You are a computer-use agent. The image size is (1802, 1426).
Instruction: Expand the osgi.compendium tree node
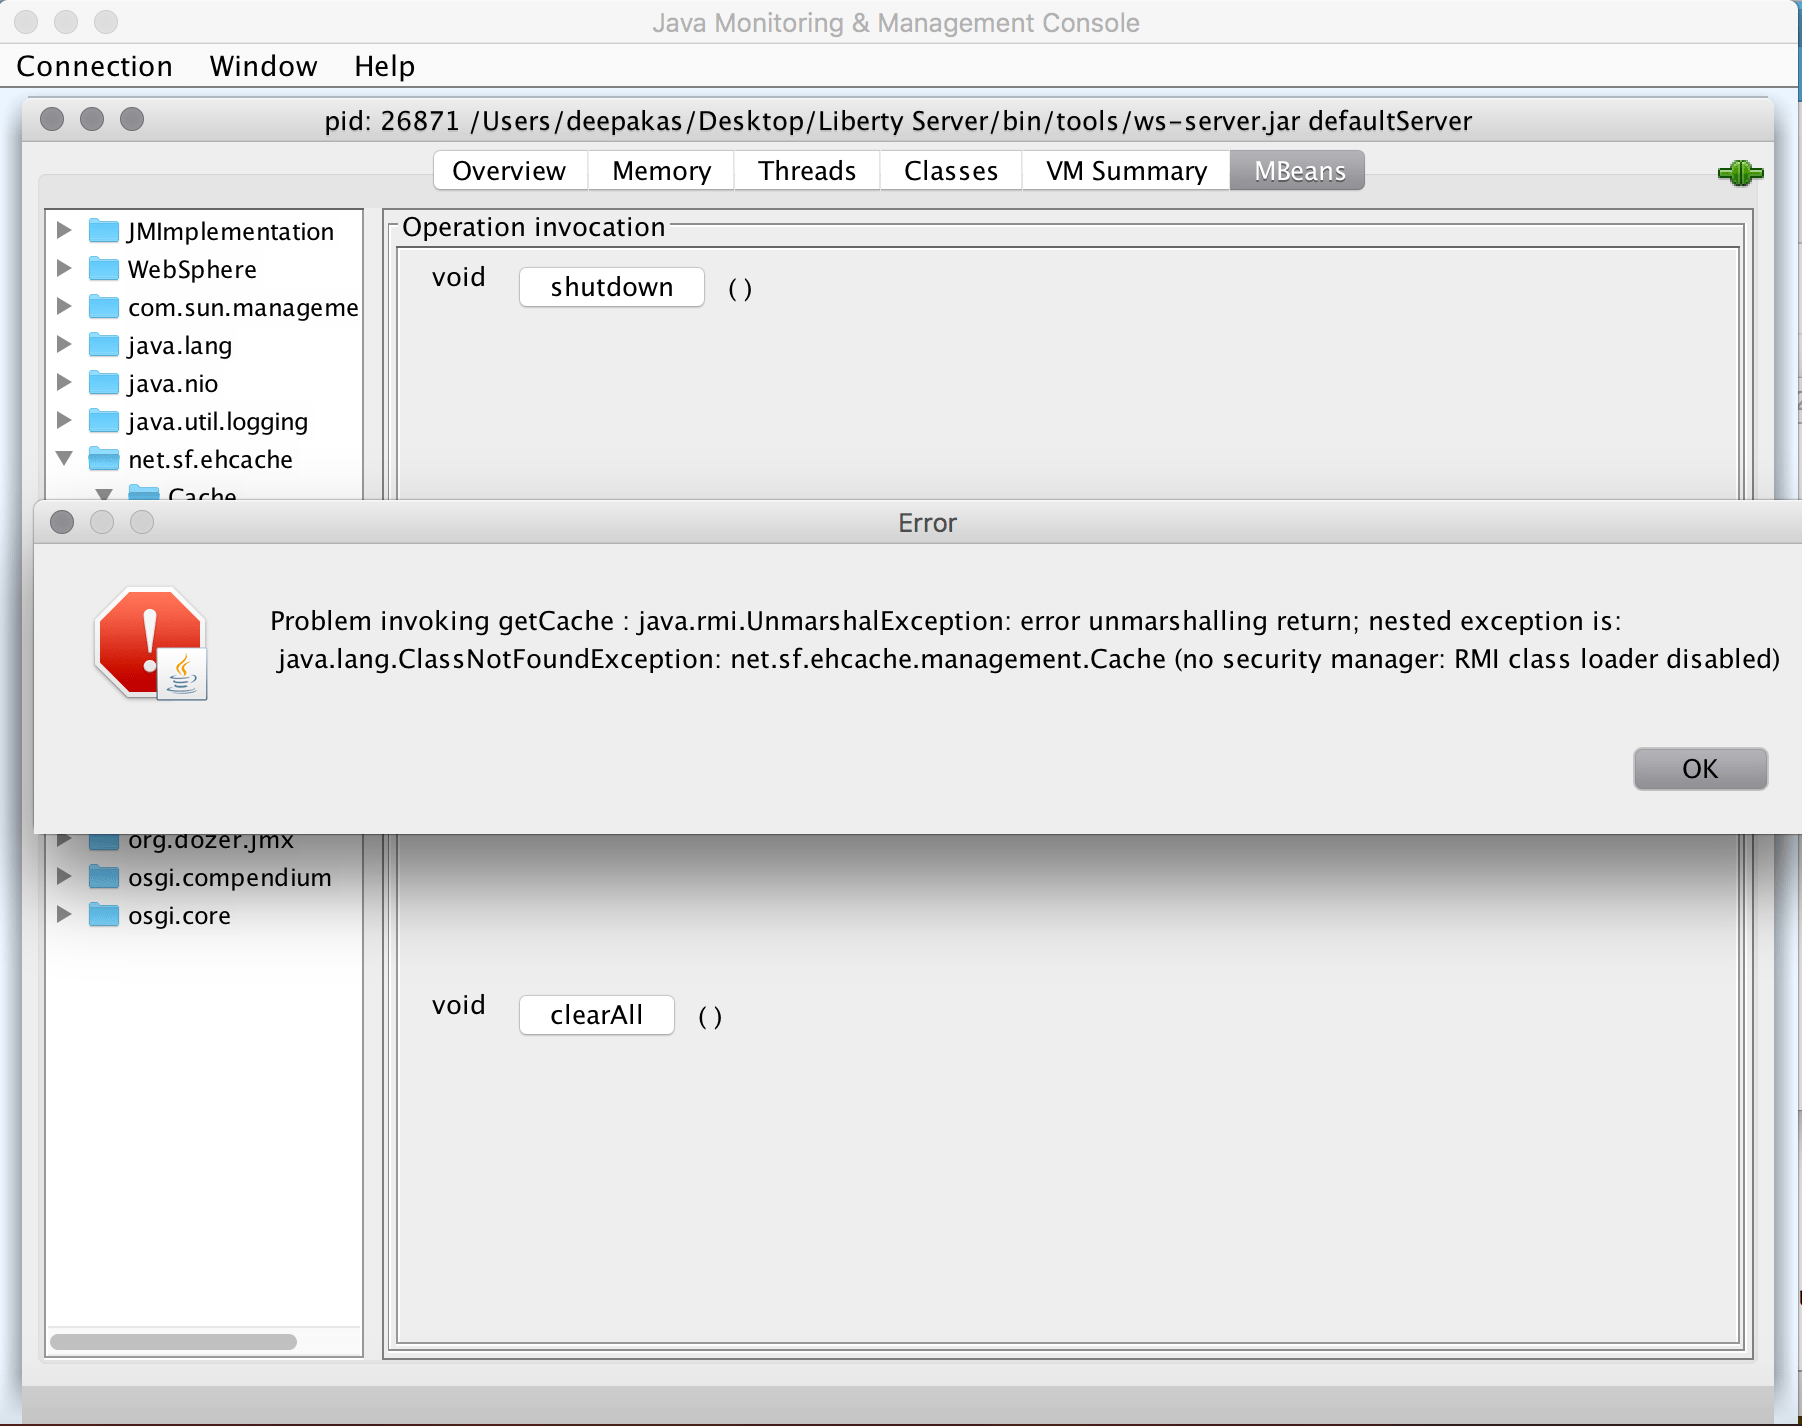[x=64, y=877]
